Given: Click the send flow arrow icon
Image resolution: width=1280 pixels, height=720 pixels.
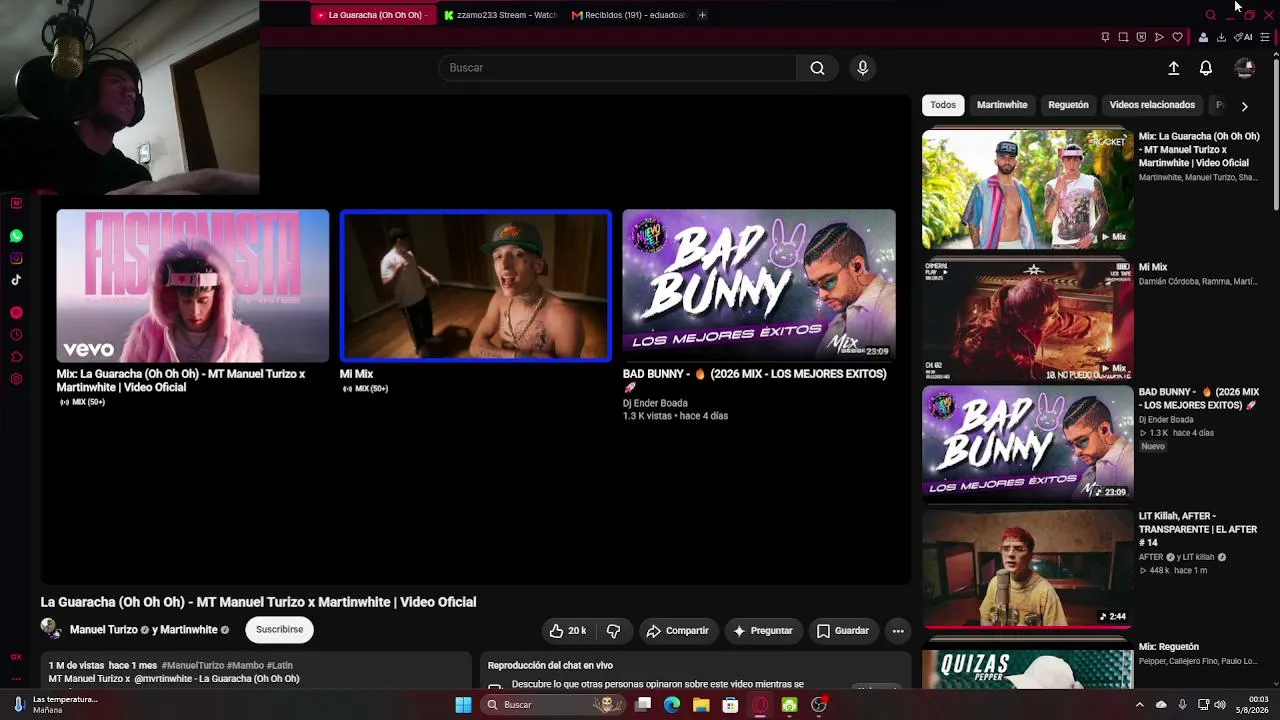Looking at the screenshot, I should 1159,37.
